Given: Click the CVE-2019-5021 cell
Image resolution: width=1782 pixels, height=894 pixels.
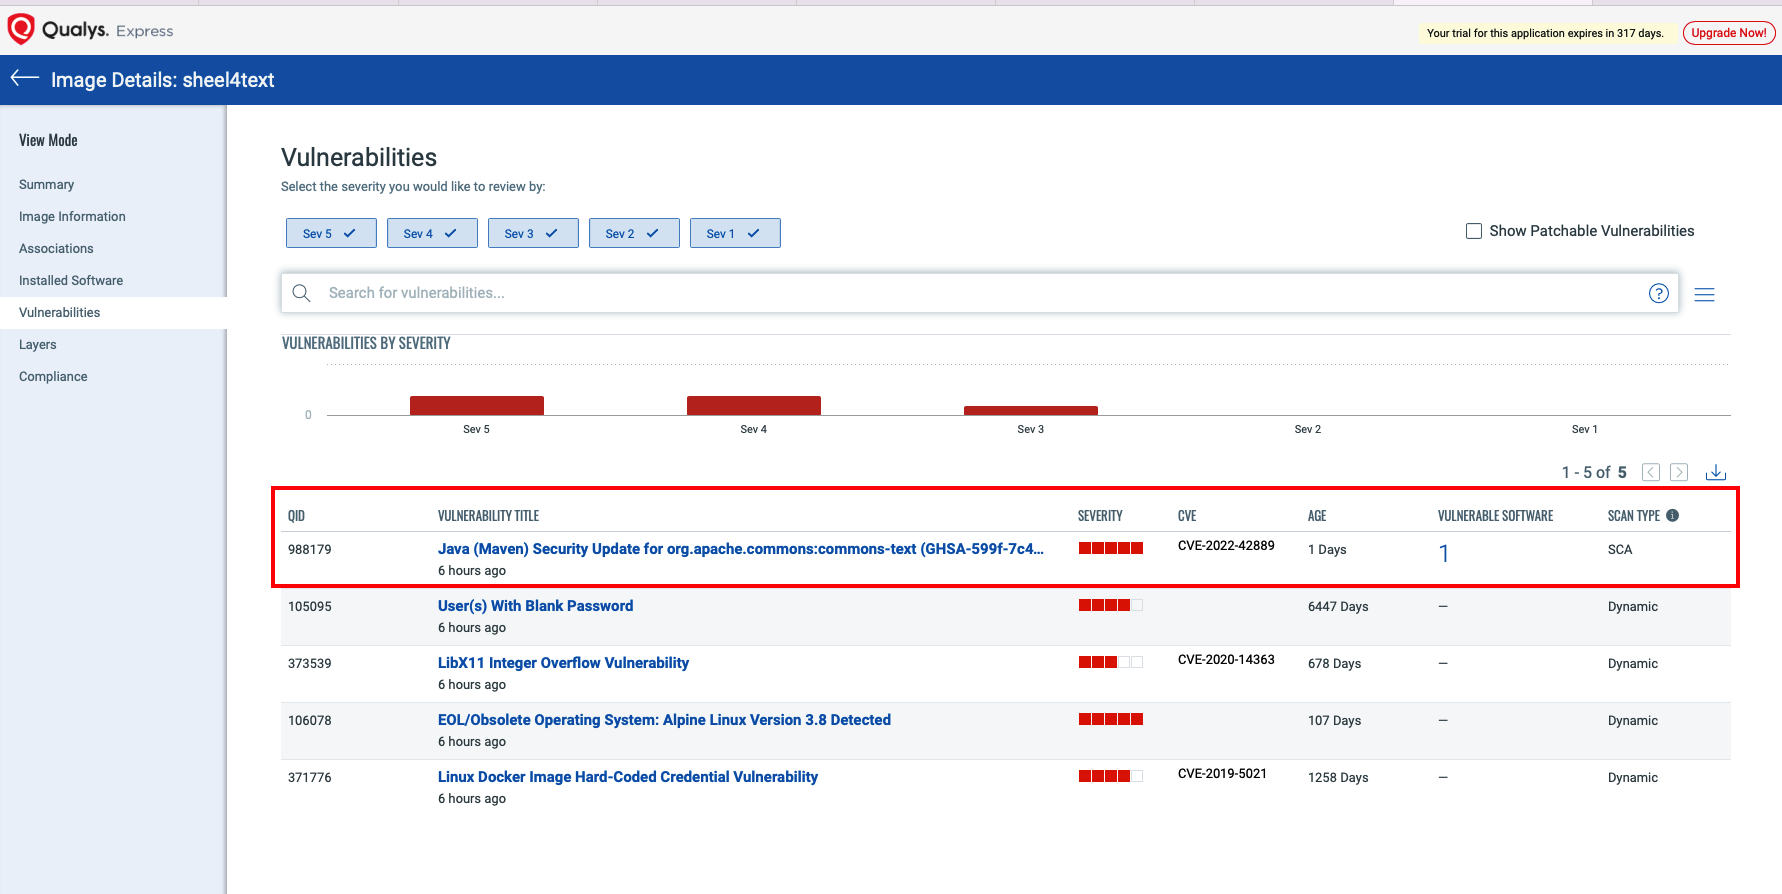Looking at the screenshot, I should (1222, 774).
